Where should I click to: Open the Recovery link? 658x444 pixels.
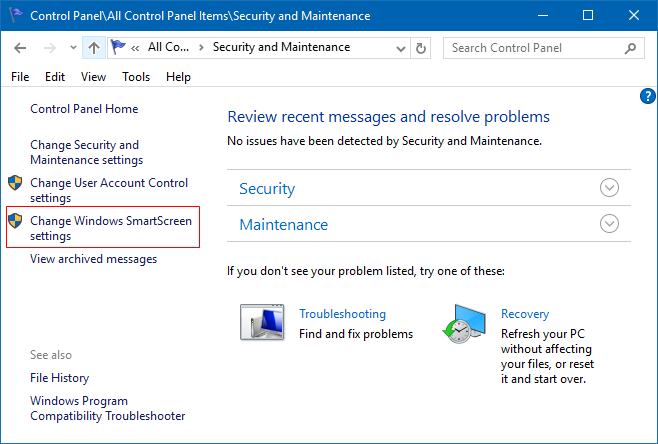click(525, 313)
